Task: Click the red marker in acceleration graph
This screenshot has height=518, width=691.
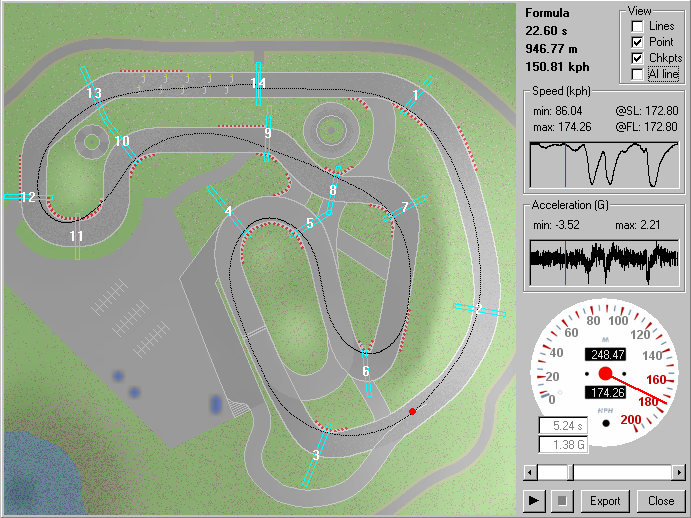Action: pos(565,263)
